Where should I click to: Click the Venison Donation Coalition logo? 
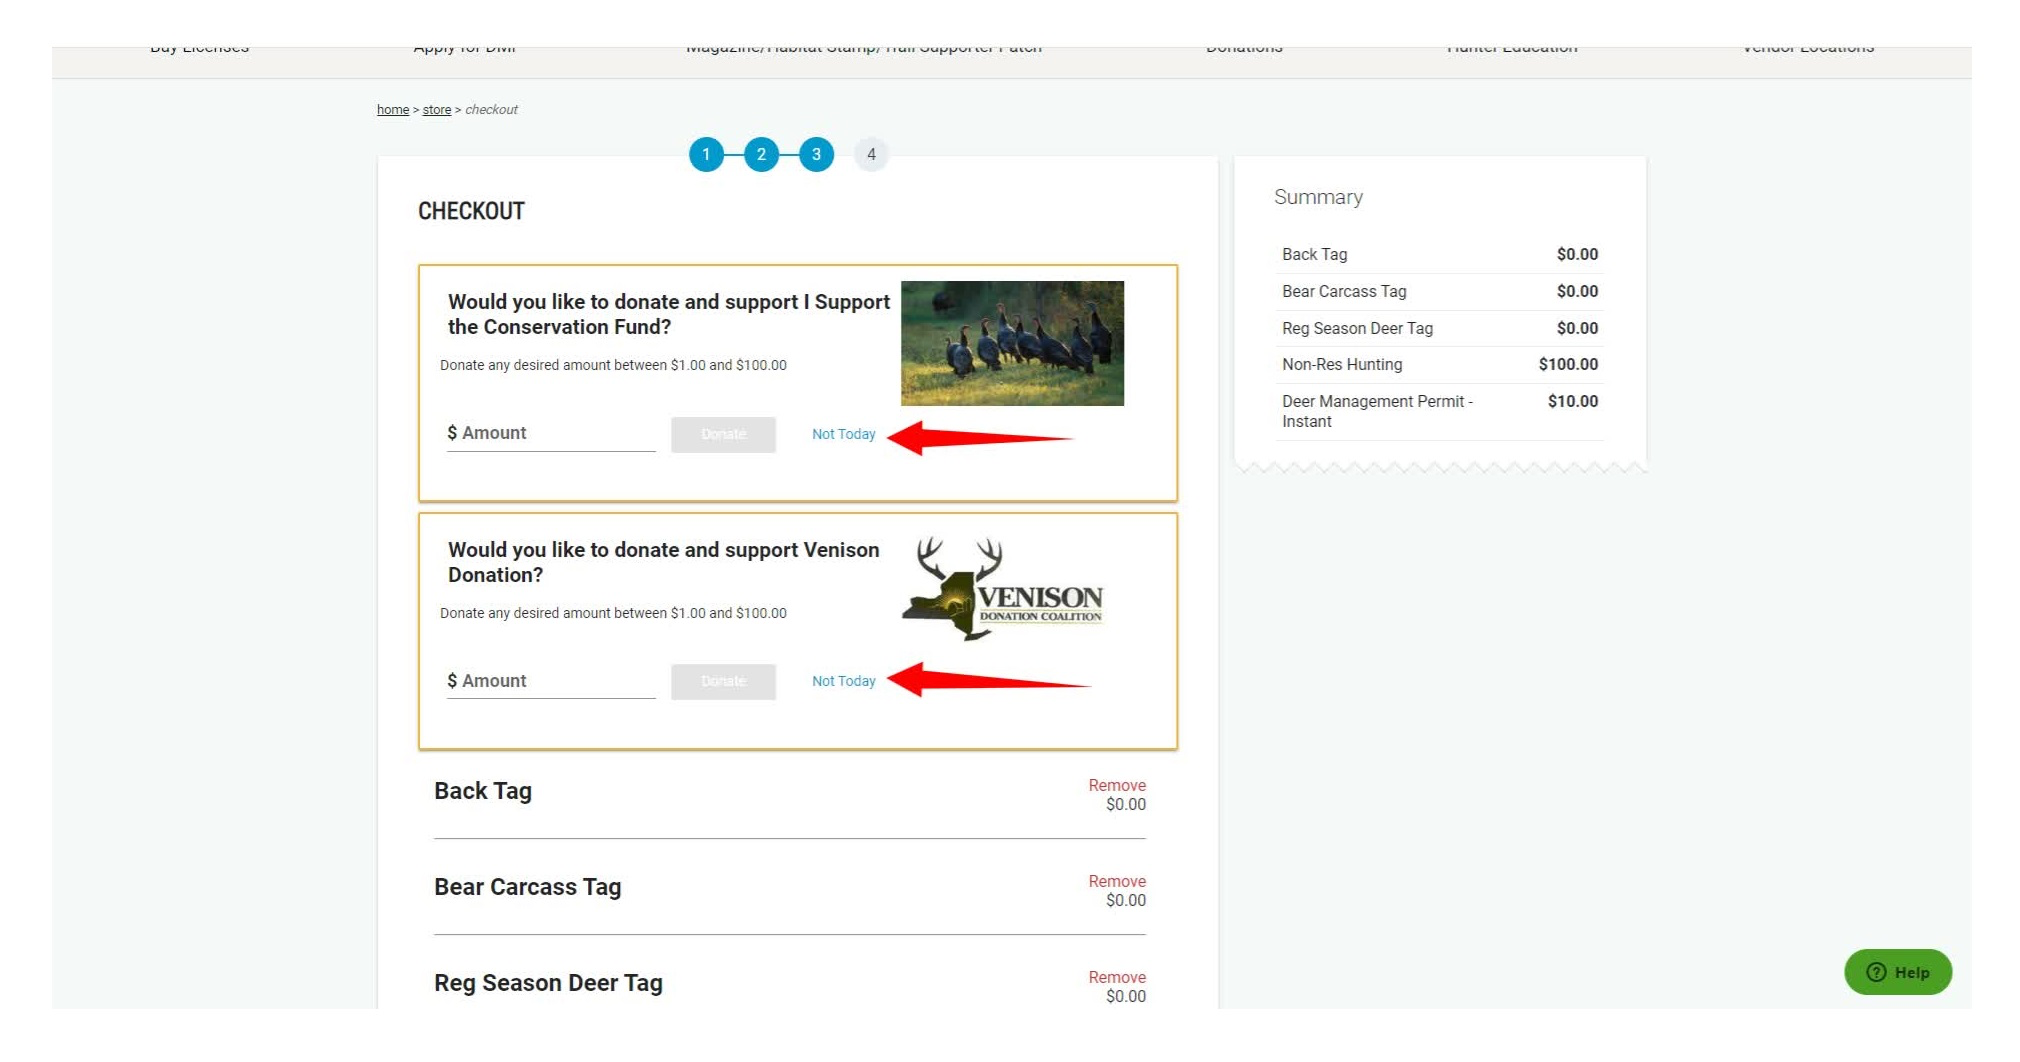click(x=1003, y=589)
